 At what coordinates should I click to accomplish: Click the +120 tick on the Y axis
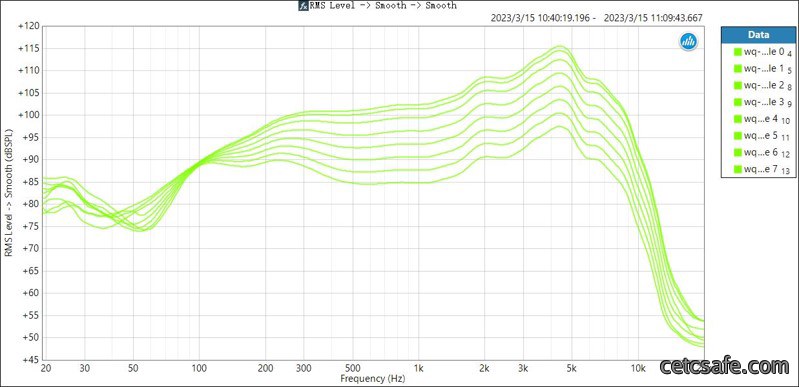click(29, 26)
